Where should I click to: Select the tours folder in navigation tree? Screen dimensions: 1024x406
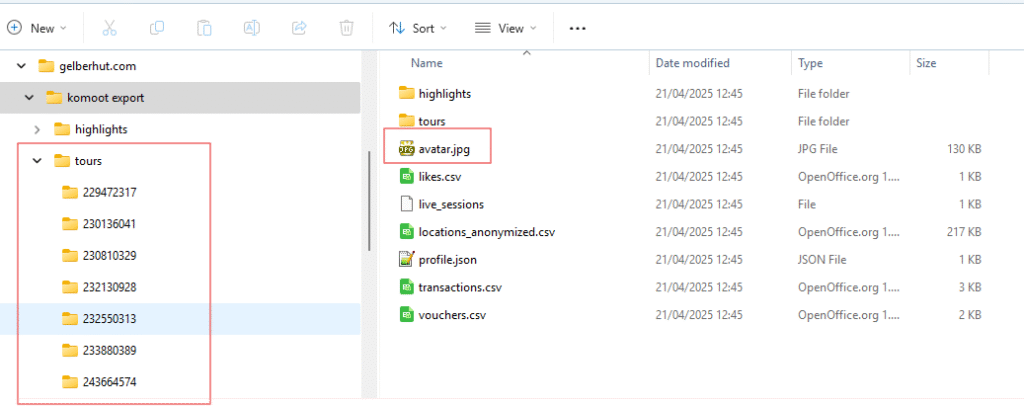pos(88,161)
